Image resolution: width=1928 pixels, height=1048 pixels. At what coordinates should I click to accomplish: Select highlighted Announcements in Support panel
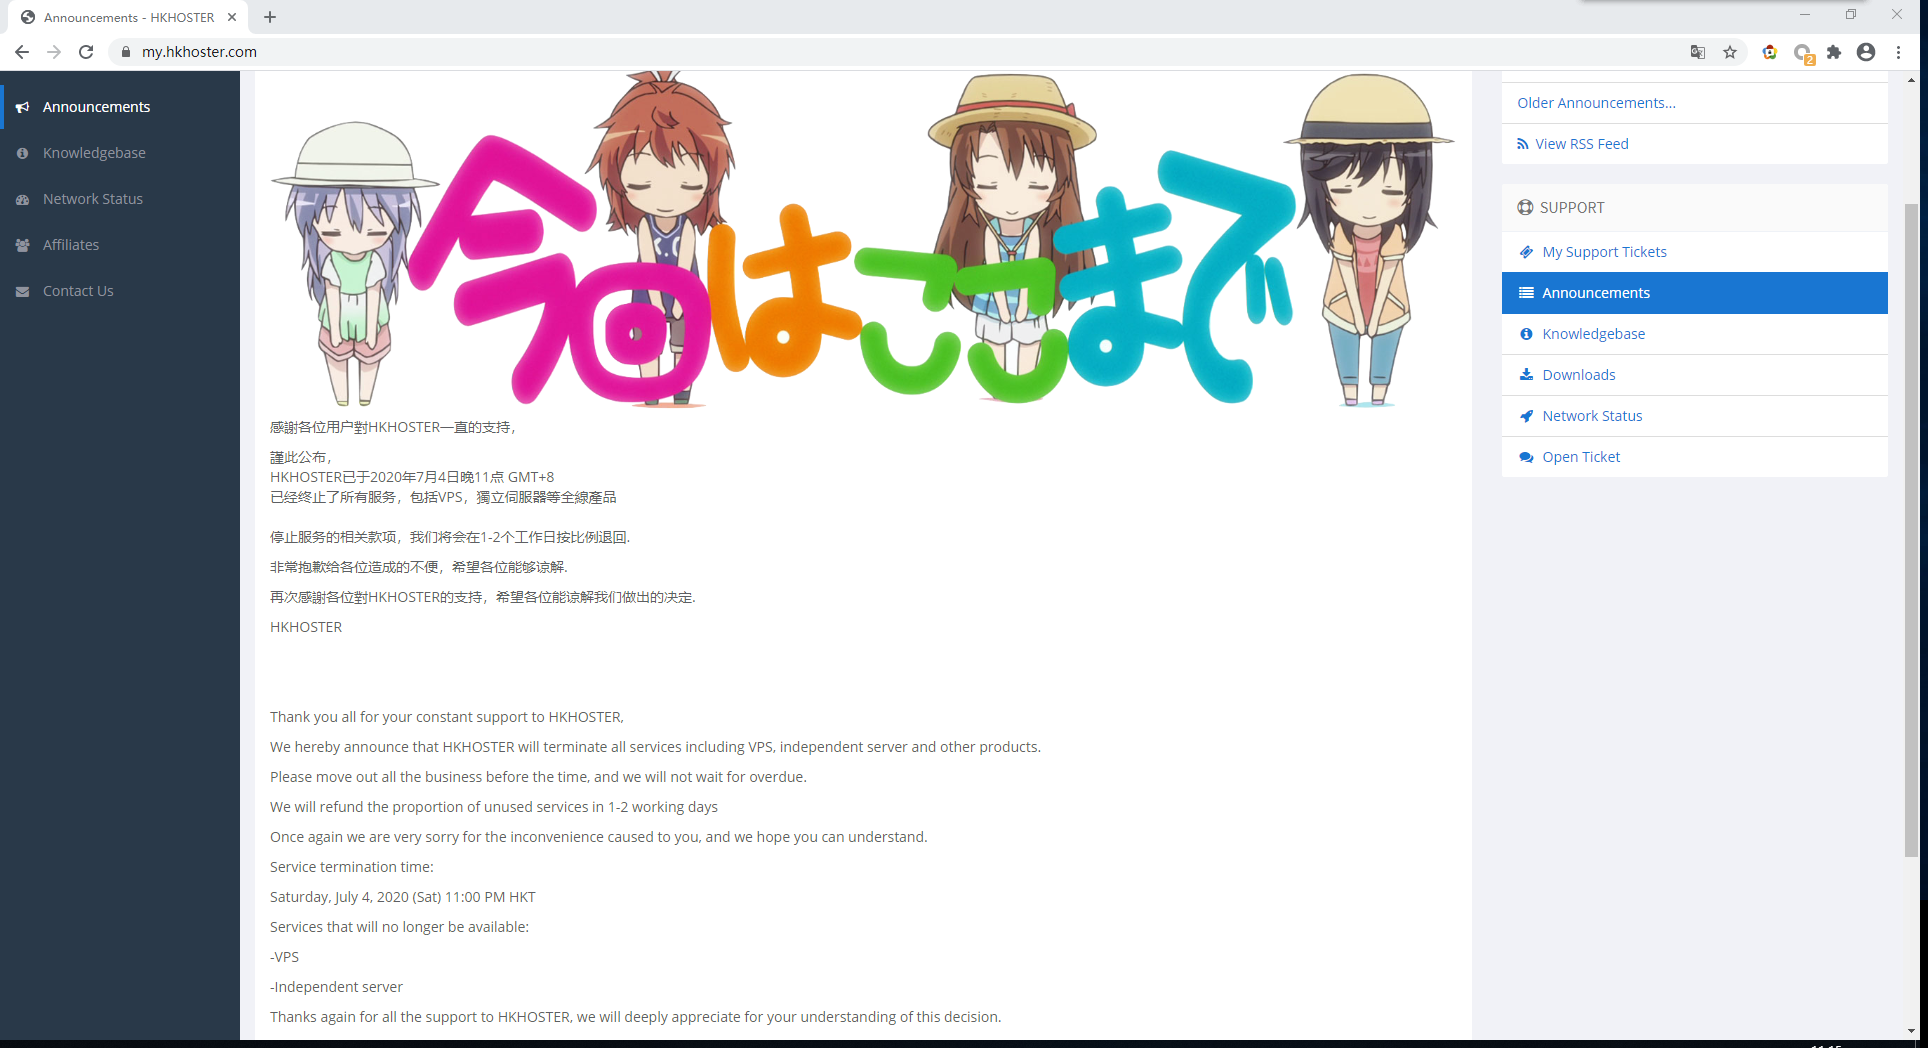[x=1695, y=293]
